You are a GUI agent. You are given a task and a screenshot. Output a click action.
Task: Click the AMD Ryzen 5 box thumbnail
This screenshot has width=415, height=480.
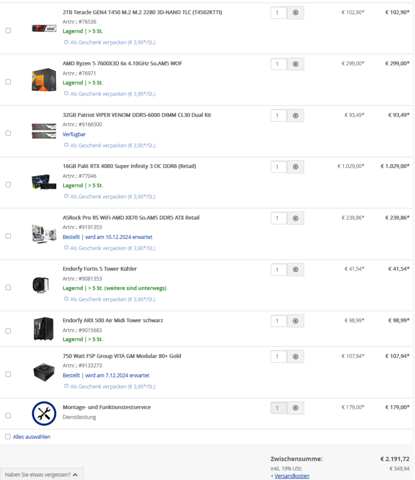(44, 80)
